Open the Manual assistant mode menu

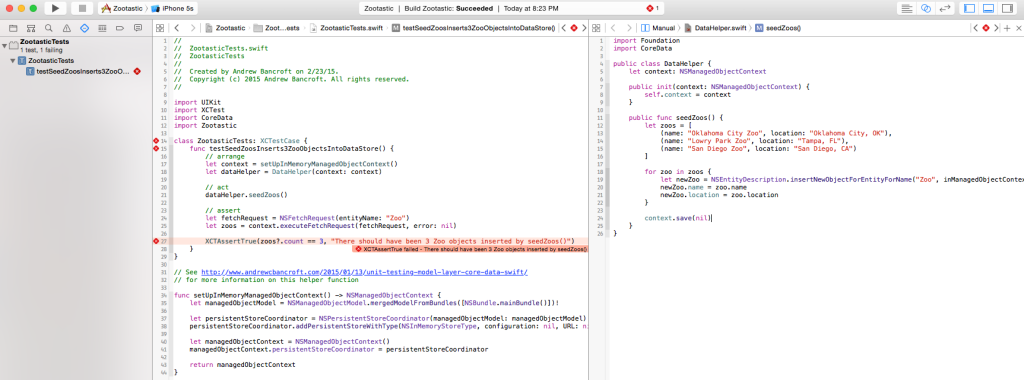pyautogui.click(x=658, y=28)
